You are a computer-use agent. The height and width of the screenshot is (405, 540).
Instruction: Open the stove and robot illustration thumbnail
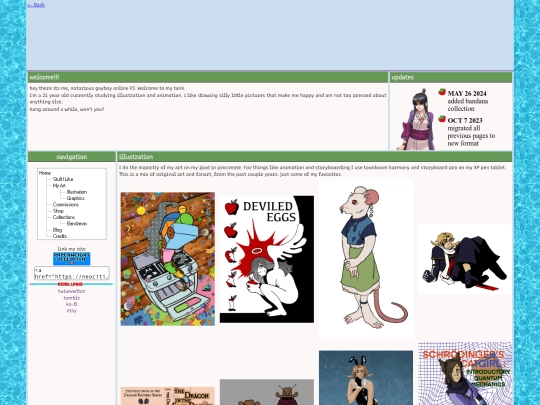coord(168,259)
